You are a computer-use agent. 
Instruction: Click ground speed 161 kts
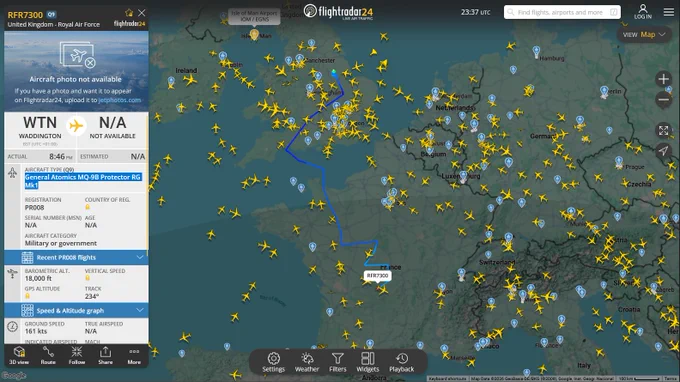click(x=36, y=331)
